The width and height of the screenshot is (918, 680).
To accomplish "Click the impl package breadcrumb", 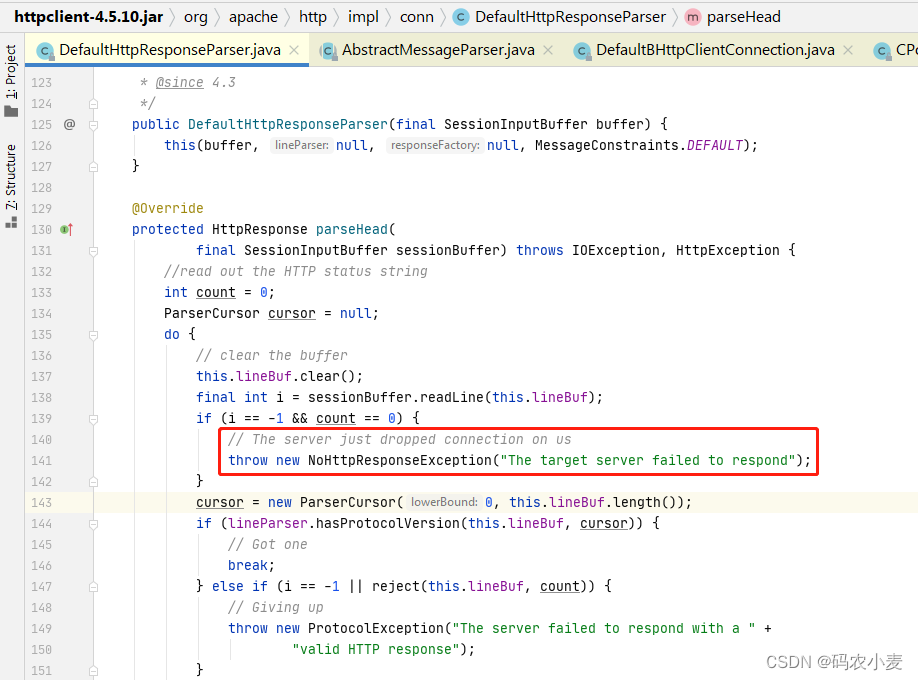I will (x=363, y=17).
